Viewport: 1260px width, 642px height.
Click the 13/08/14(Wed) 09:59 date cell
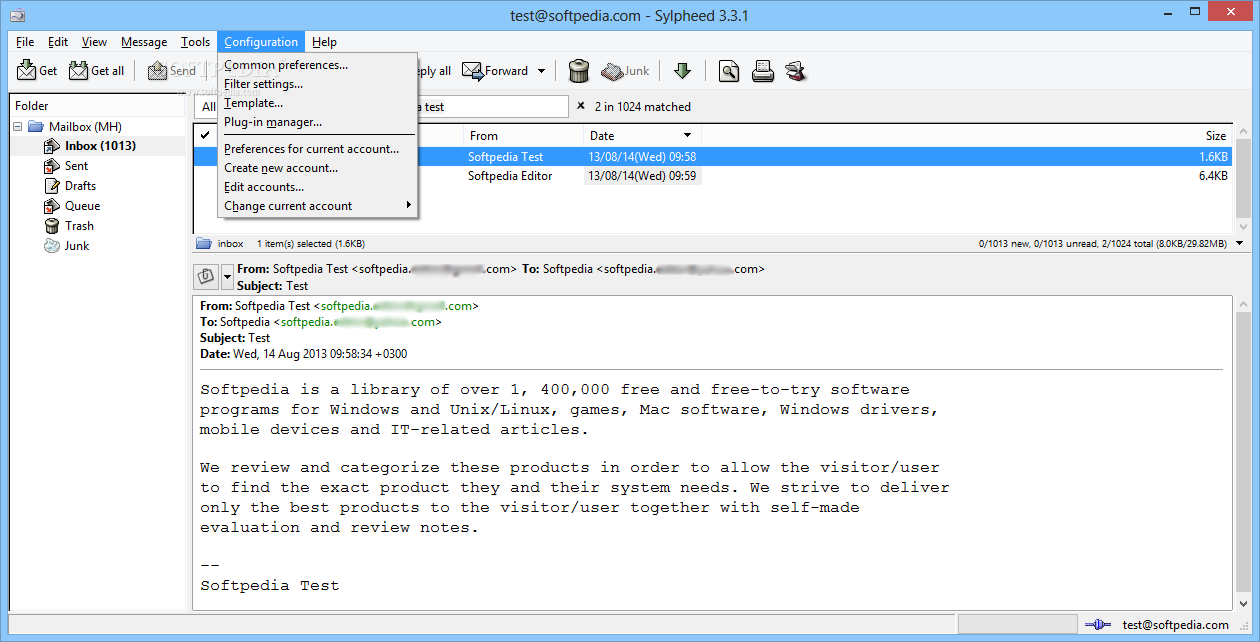(642, 176)
